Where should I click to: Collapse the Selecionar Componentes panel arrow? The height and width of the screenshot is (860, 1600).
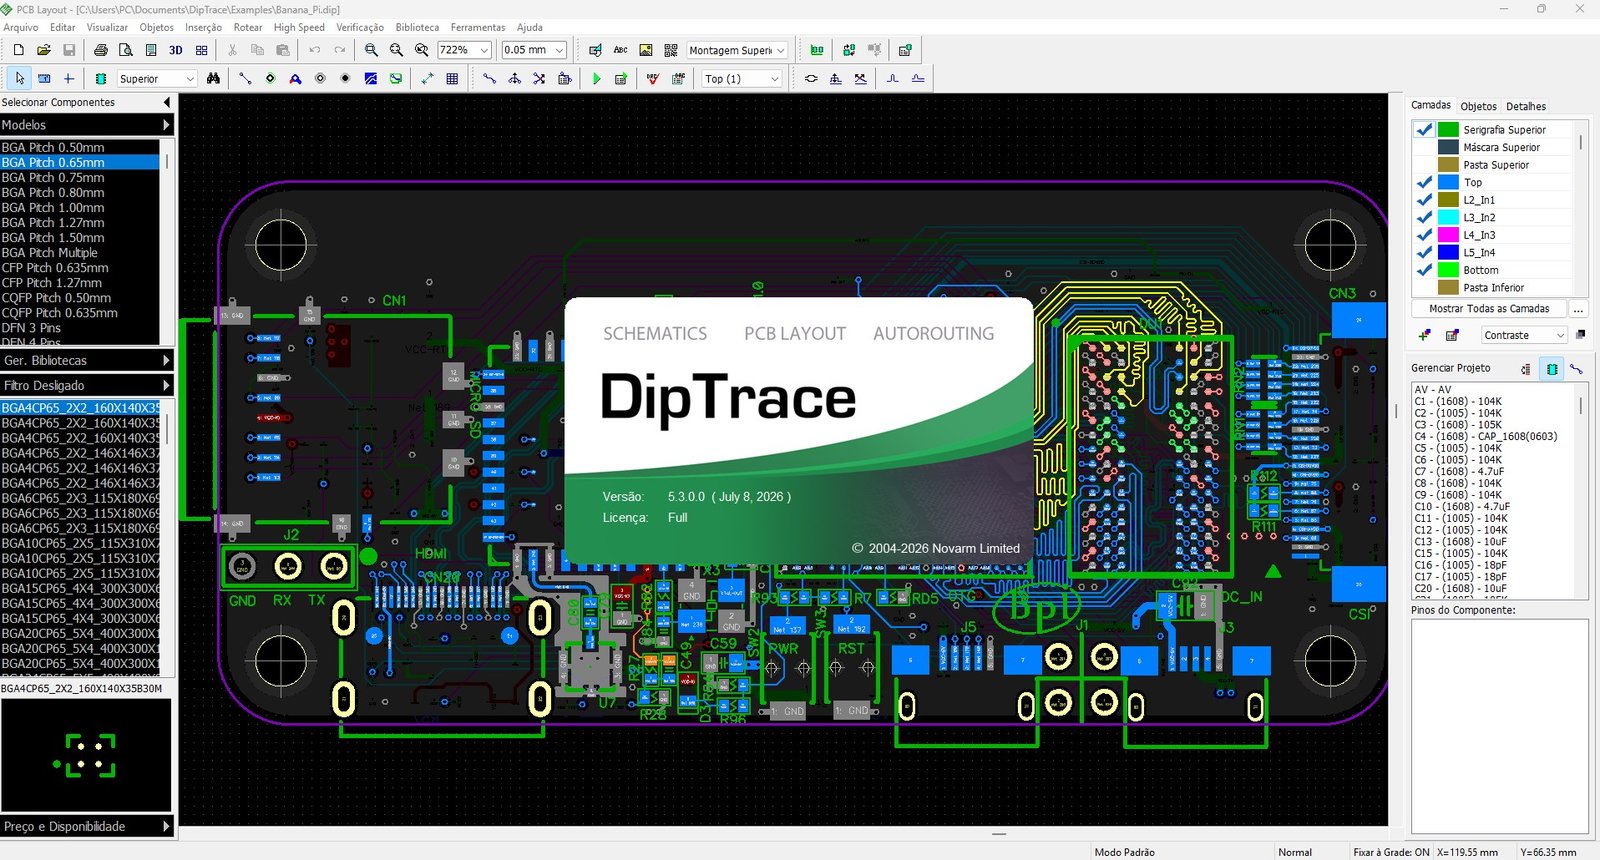[167, 102]
